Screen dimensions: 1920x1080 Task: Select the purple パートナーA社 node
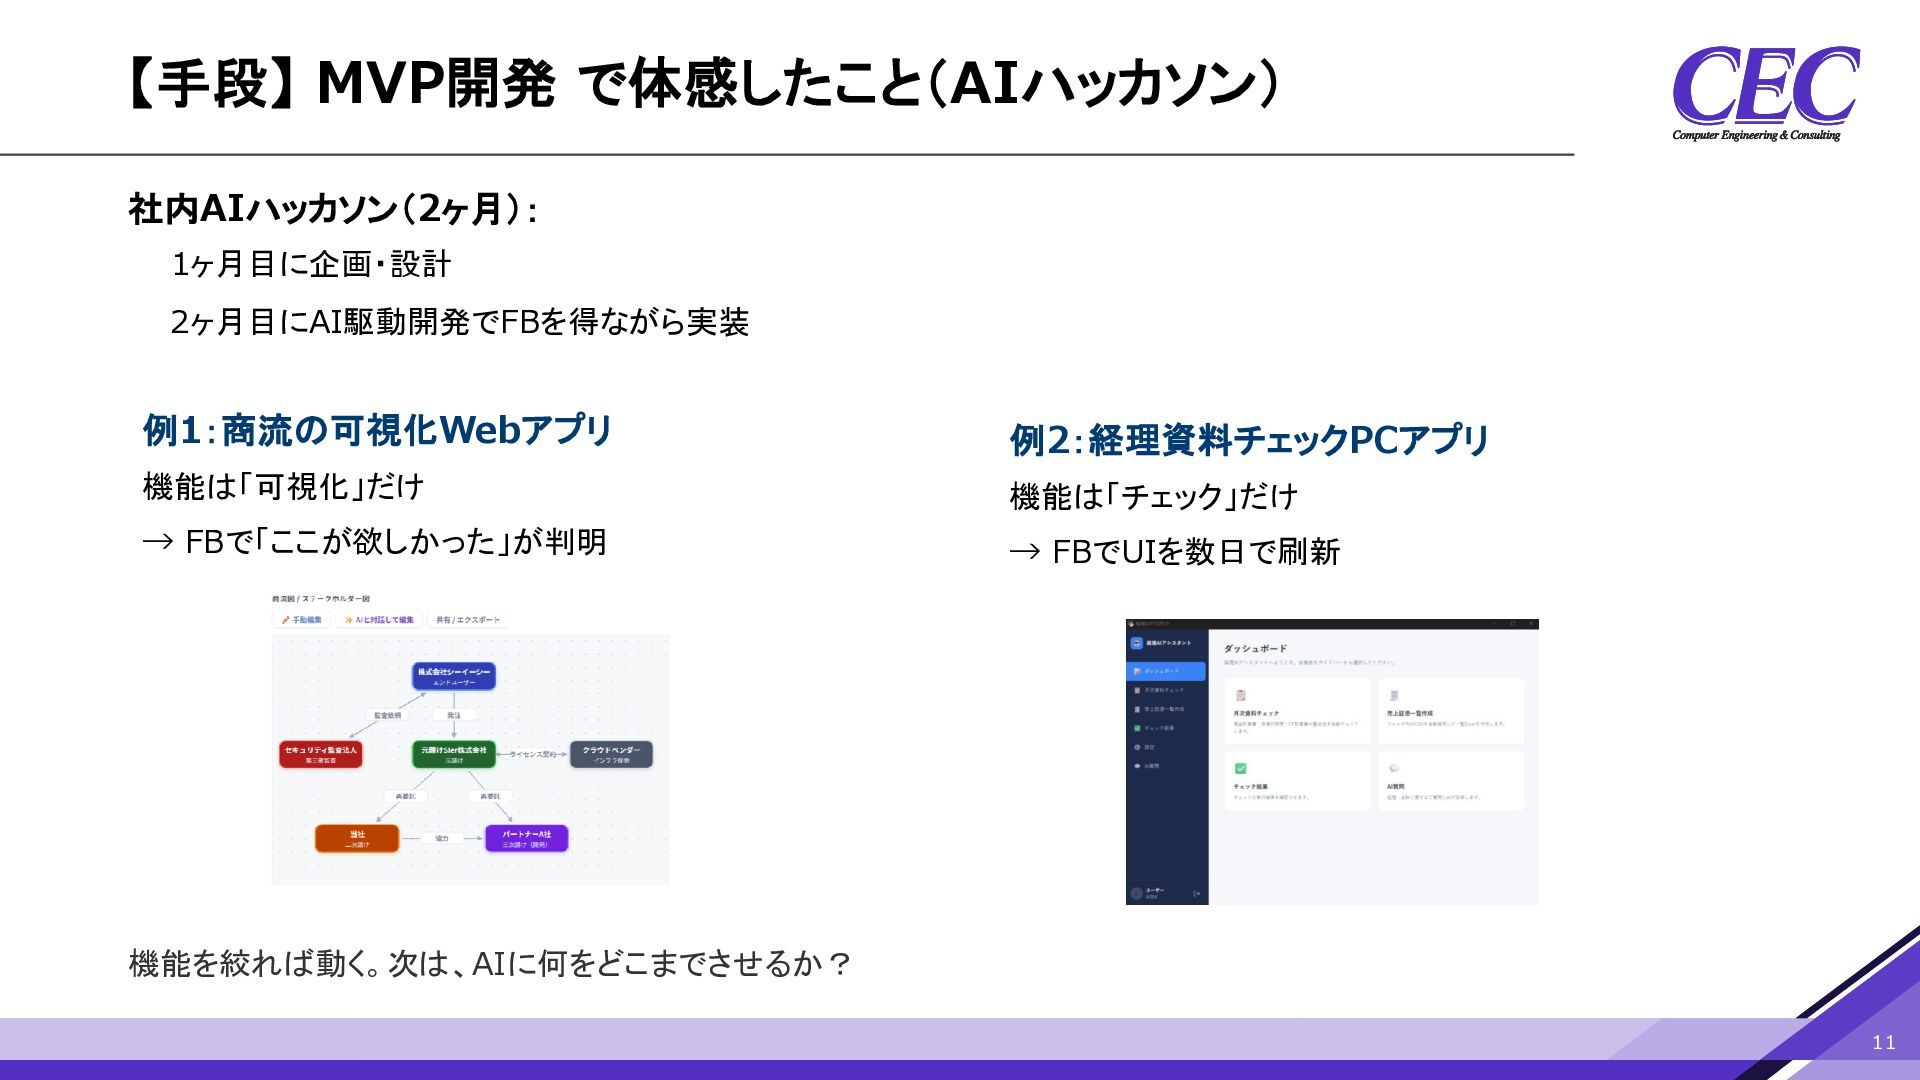click(526, 838)
